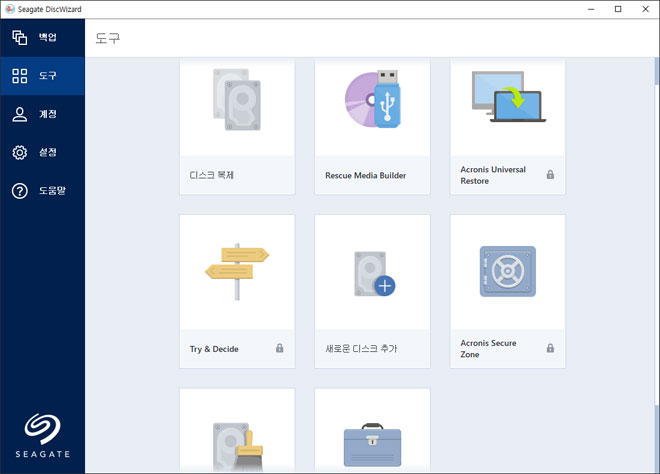Click the lock icon on Acronis Secure Zone
Screen dimensions: 660x474
(550, 348)
